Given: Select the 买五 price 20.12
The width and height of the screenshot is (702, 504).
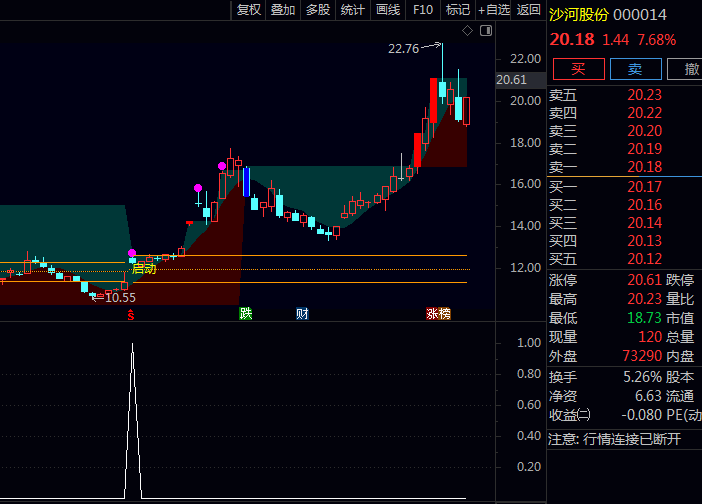Looking at the screenshot, I should point(644,259).
